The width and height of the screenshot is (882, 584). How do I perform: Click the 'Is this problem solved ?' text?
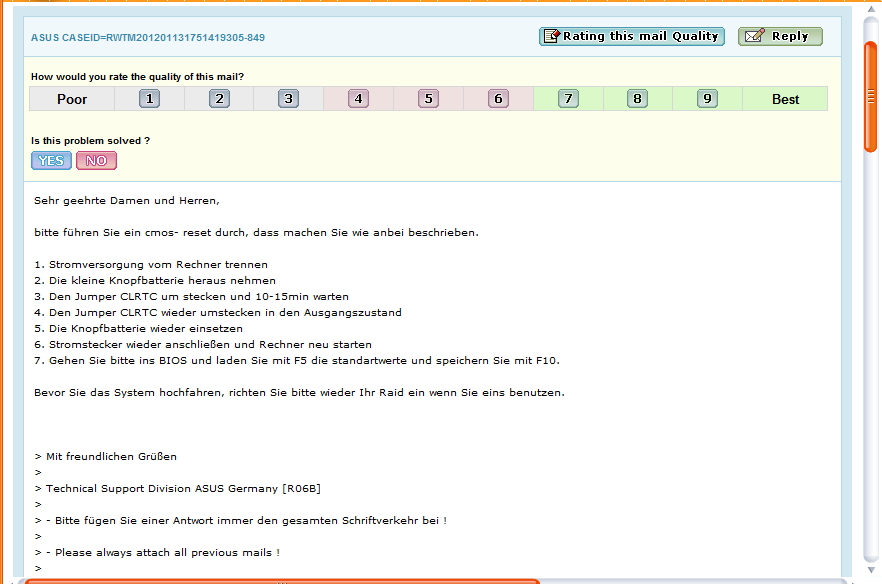coord(90,141)
